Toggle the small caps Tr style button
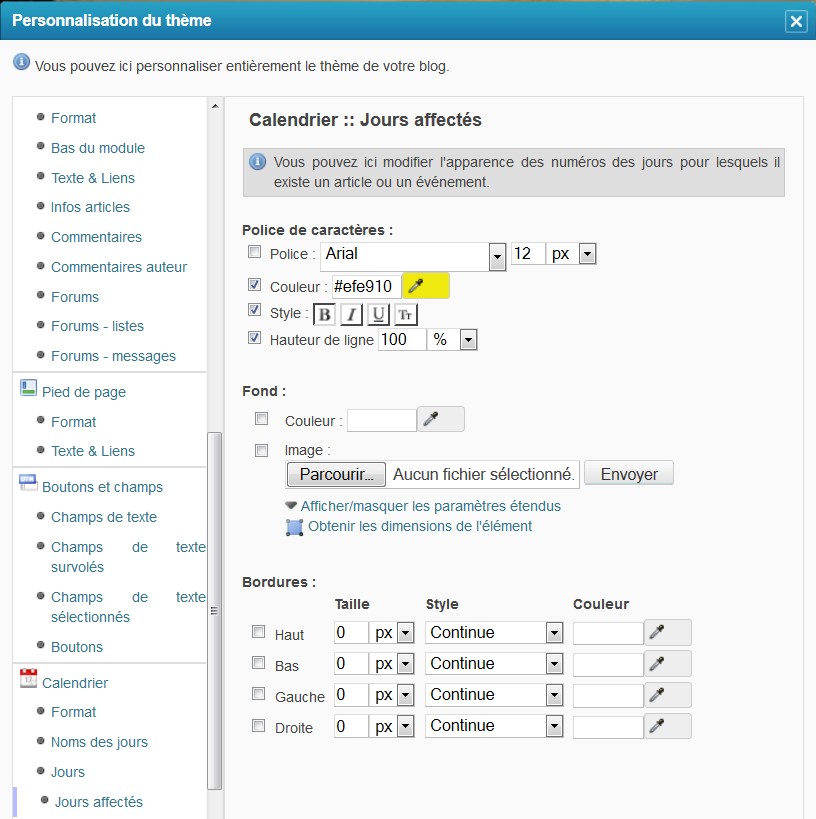Viewport: 816px width, 819px height. tap(405, 315)
